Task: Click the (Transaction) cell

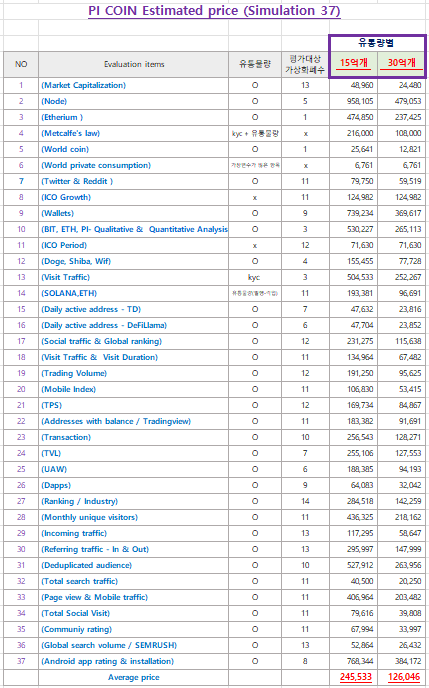Action: coord(134,438)
